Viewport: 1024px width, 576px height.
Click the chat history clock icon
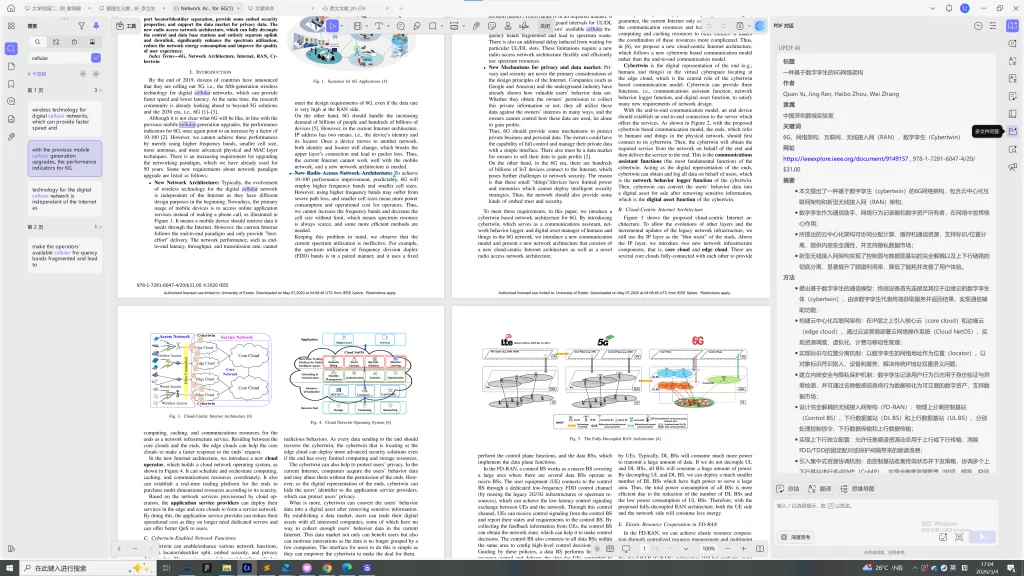[980, 26]
